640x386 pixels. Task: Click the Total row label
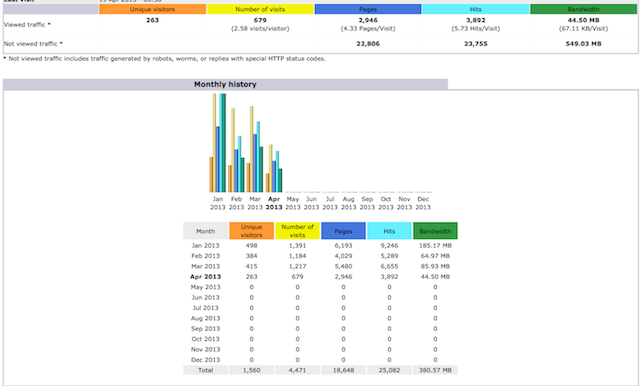coord(205,370)
